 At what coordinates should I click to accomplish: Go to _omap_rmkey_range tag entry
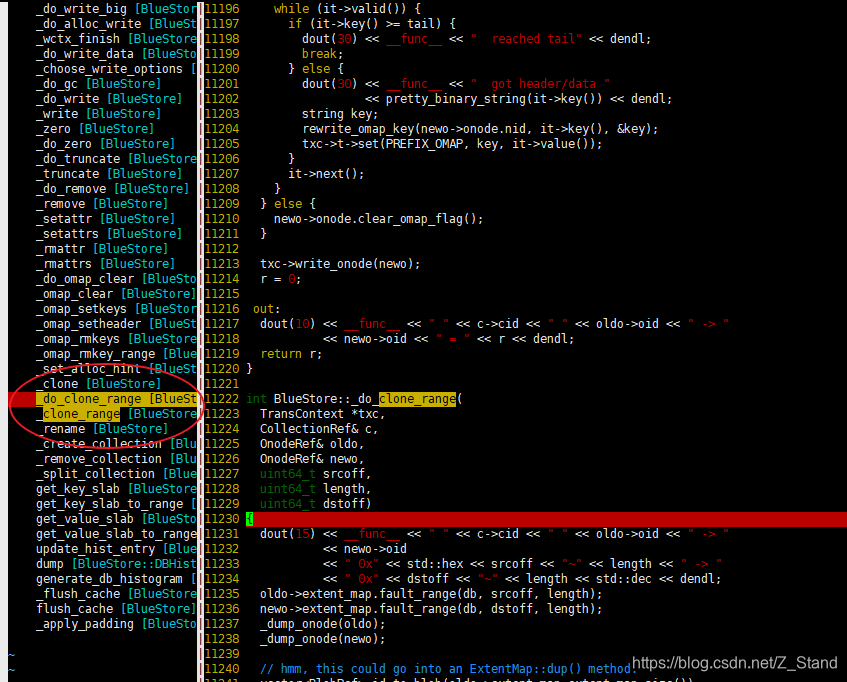click(x=116, y=354)
